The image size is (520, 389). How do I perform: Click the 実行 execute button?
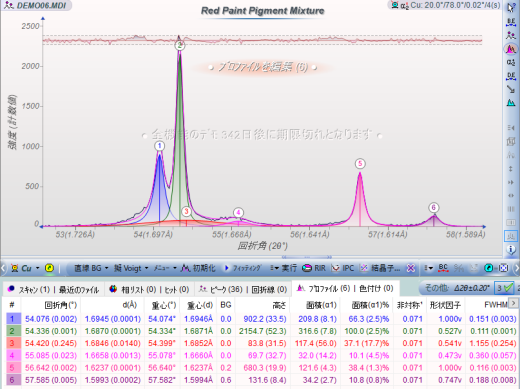pos(283,268)
